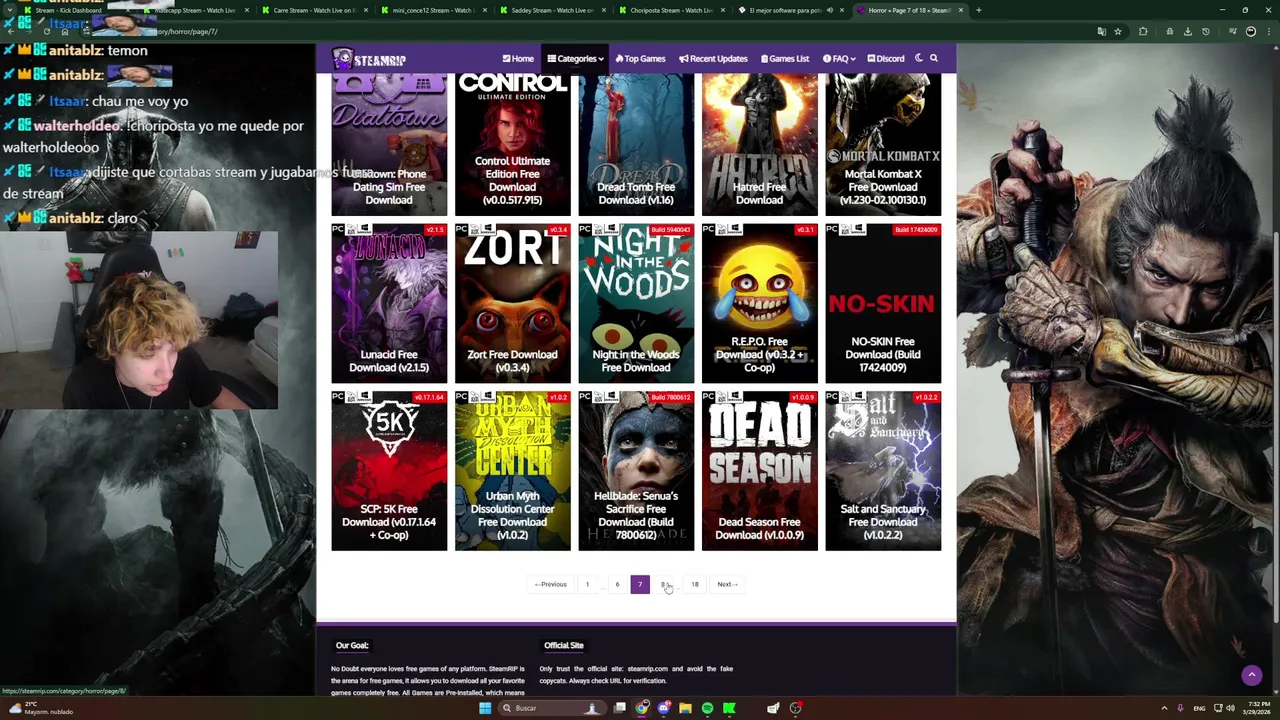
Task: Open Discord from the taskbar
Action: pos(664,708)
